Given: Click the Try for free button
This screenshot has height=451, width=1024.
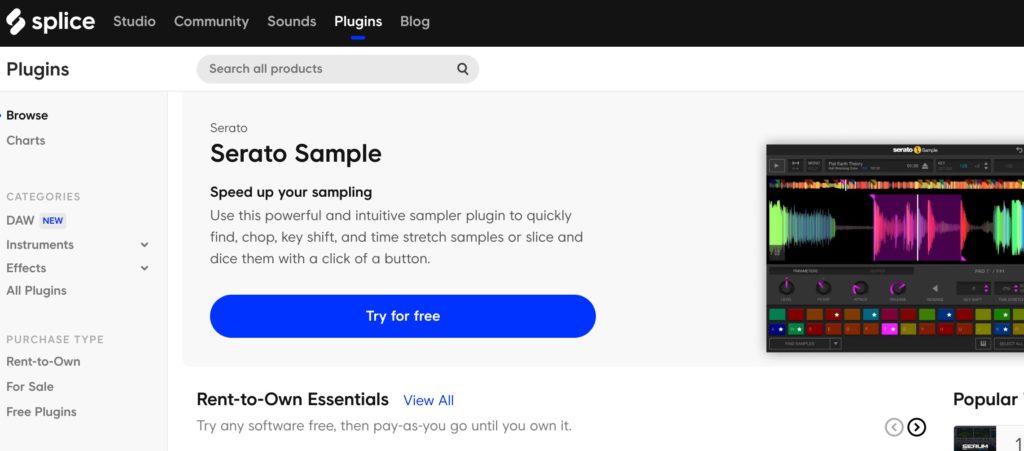Looking at the screenshot, I should tap(402, 316).
